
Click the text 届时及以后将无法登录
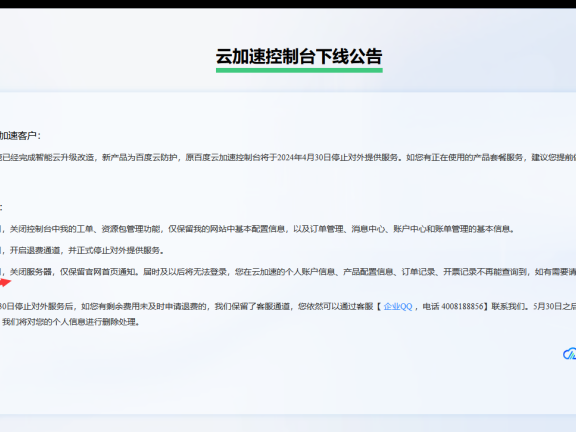pyautogui.click(x=185, y=271)
